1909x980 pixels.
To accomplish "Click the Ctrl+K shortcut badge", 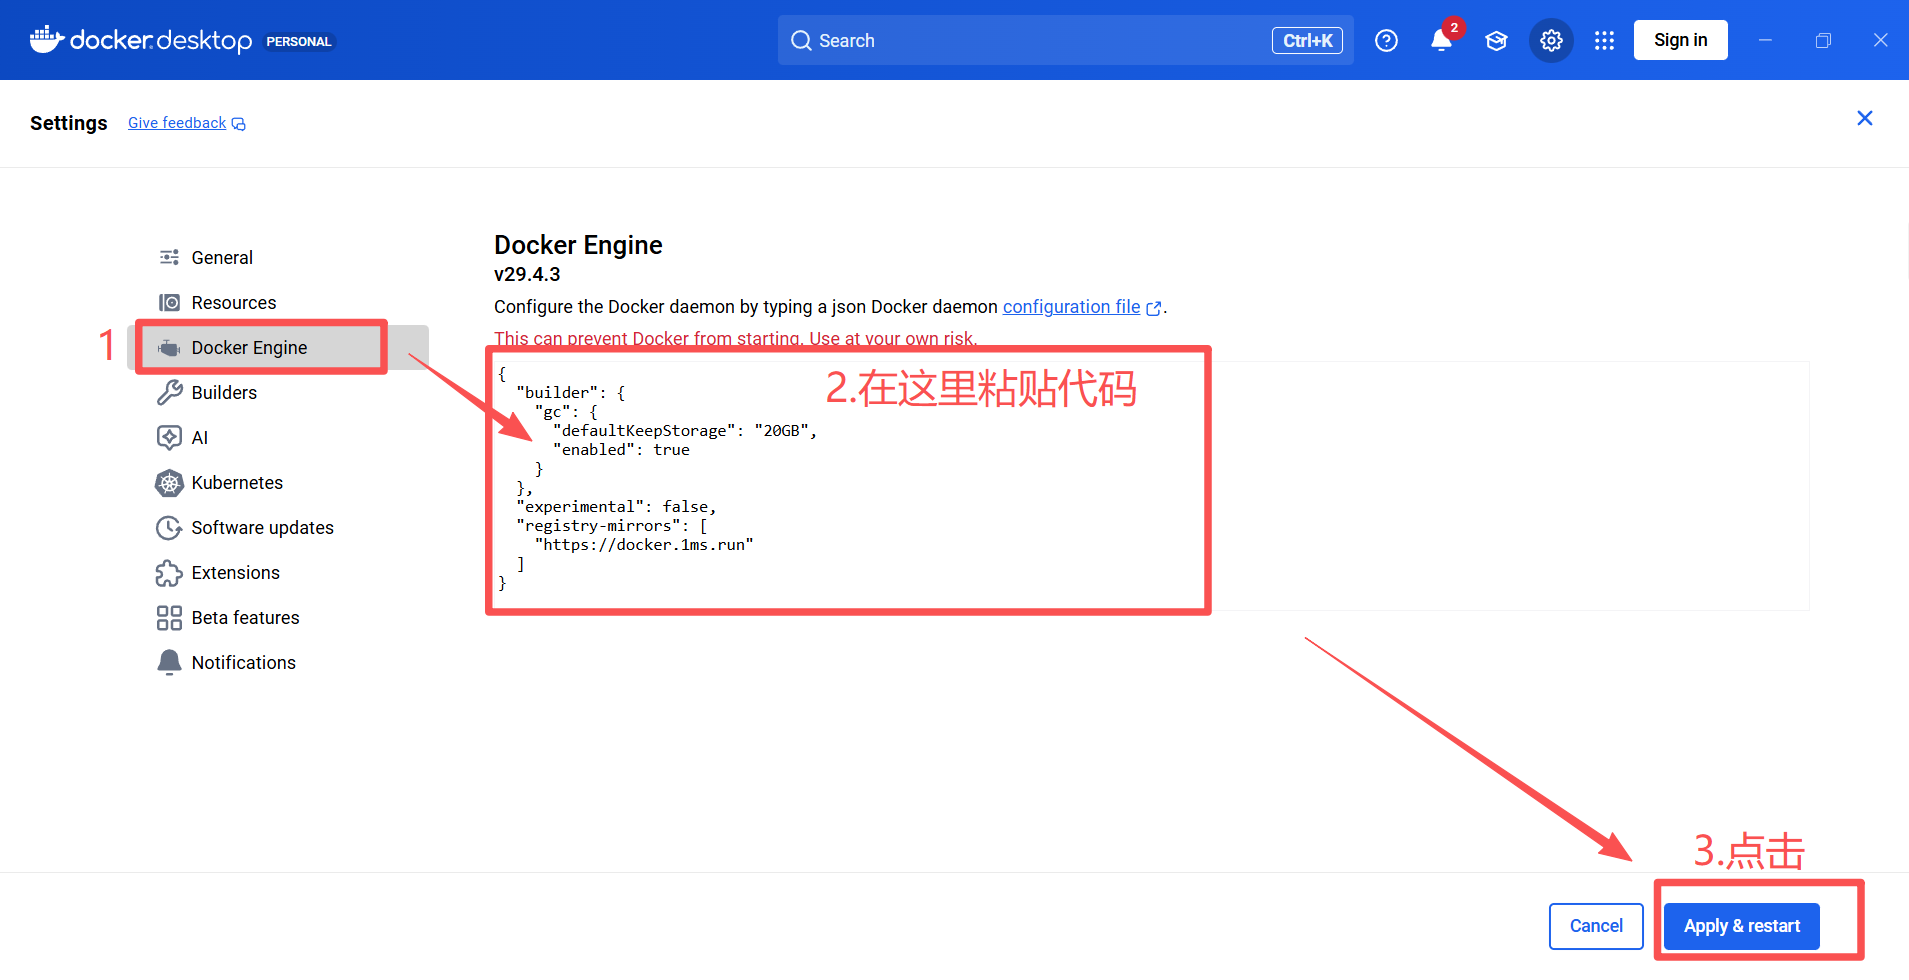I will pyautogui.click(x=1307, y=40).
